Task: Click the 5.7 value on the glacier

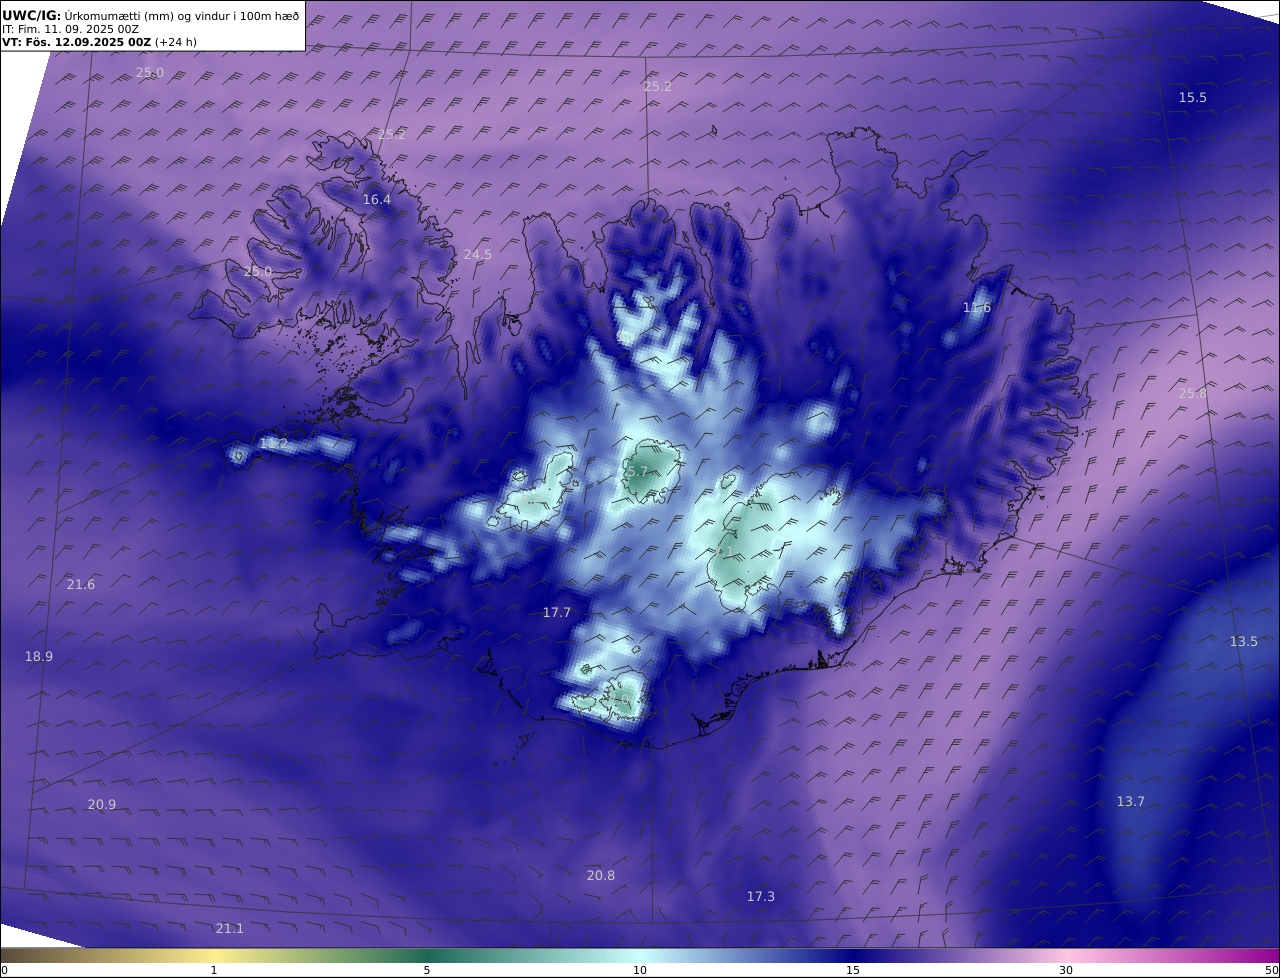Action: point(637,471)
